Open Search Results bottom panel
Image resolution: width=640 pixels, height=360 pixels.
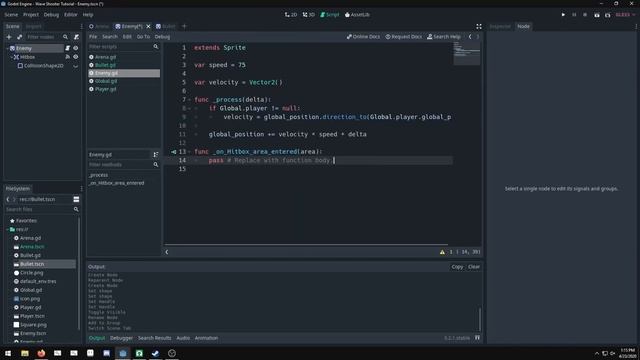154,338
